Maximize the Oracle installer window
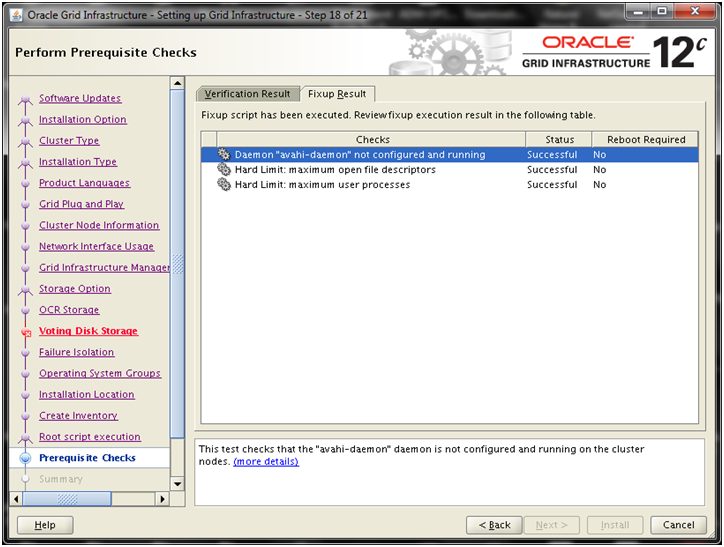724x547 pixels. point(662,12)
